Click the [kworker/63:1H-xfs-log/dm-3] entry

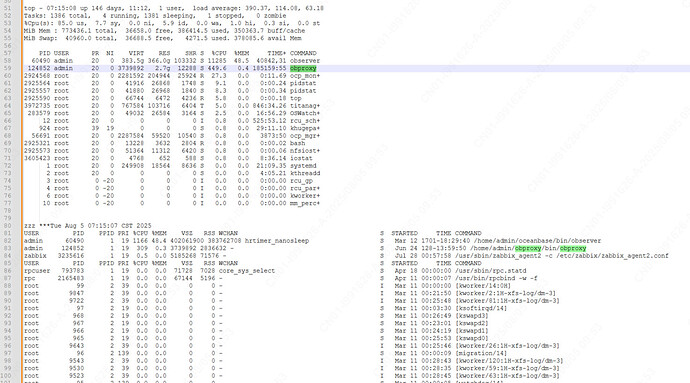tap(507, 376)
